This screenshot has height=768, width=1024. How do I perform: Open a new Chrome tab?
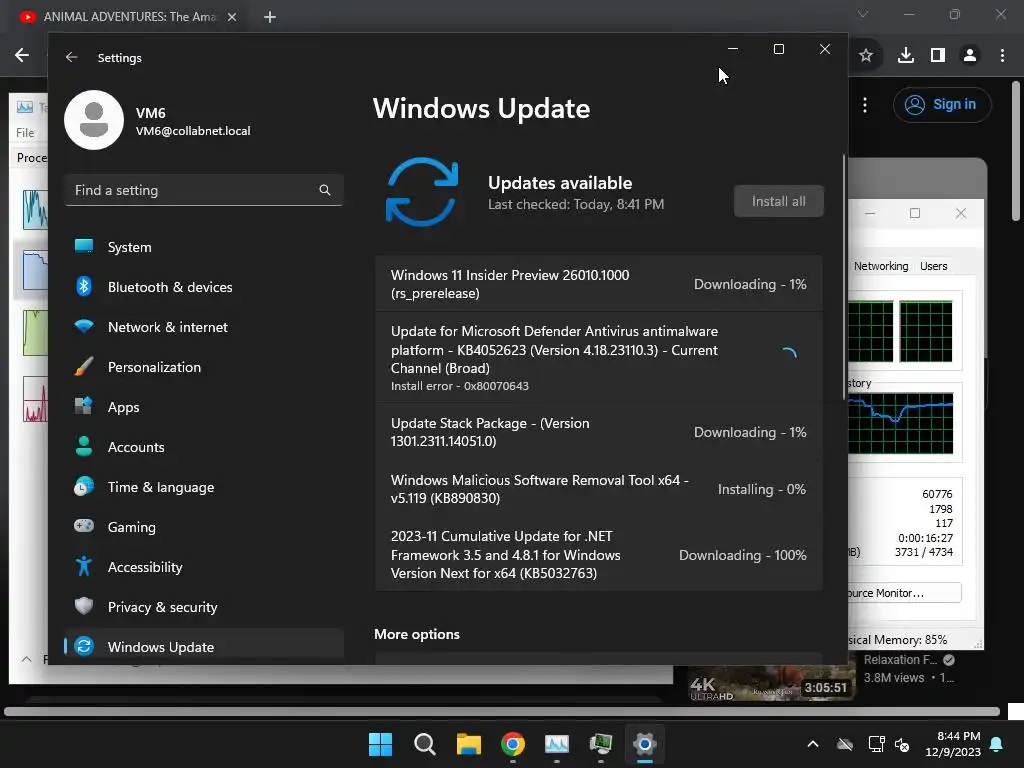[270, 17]
